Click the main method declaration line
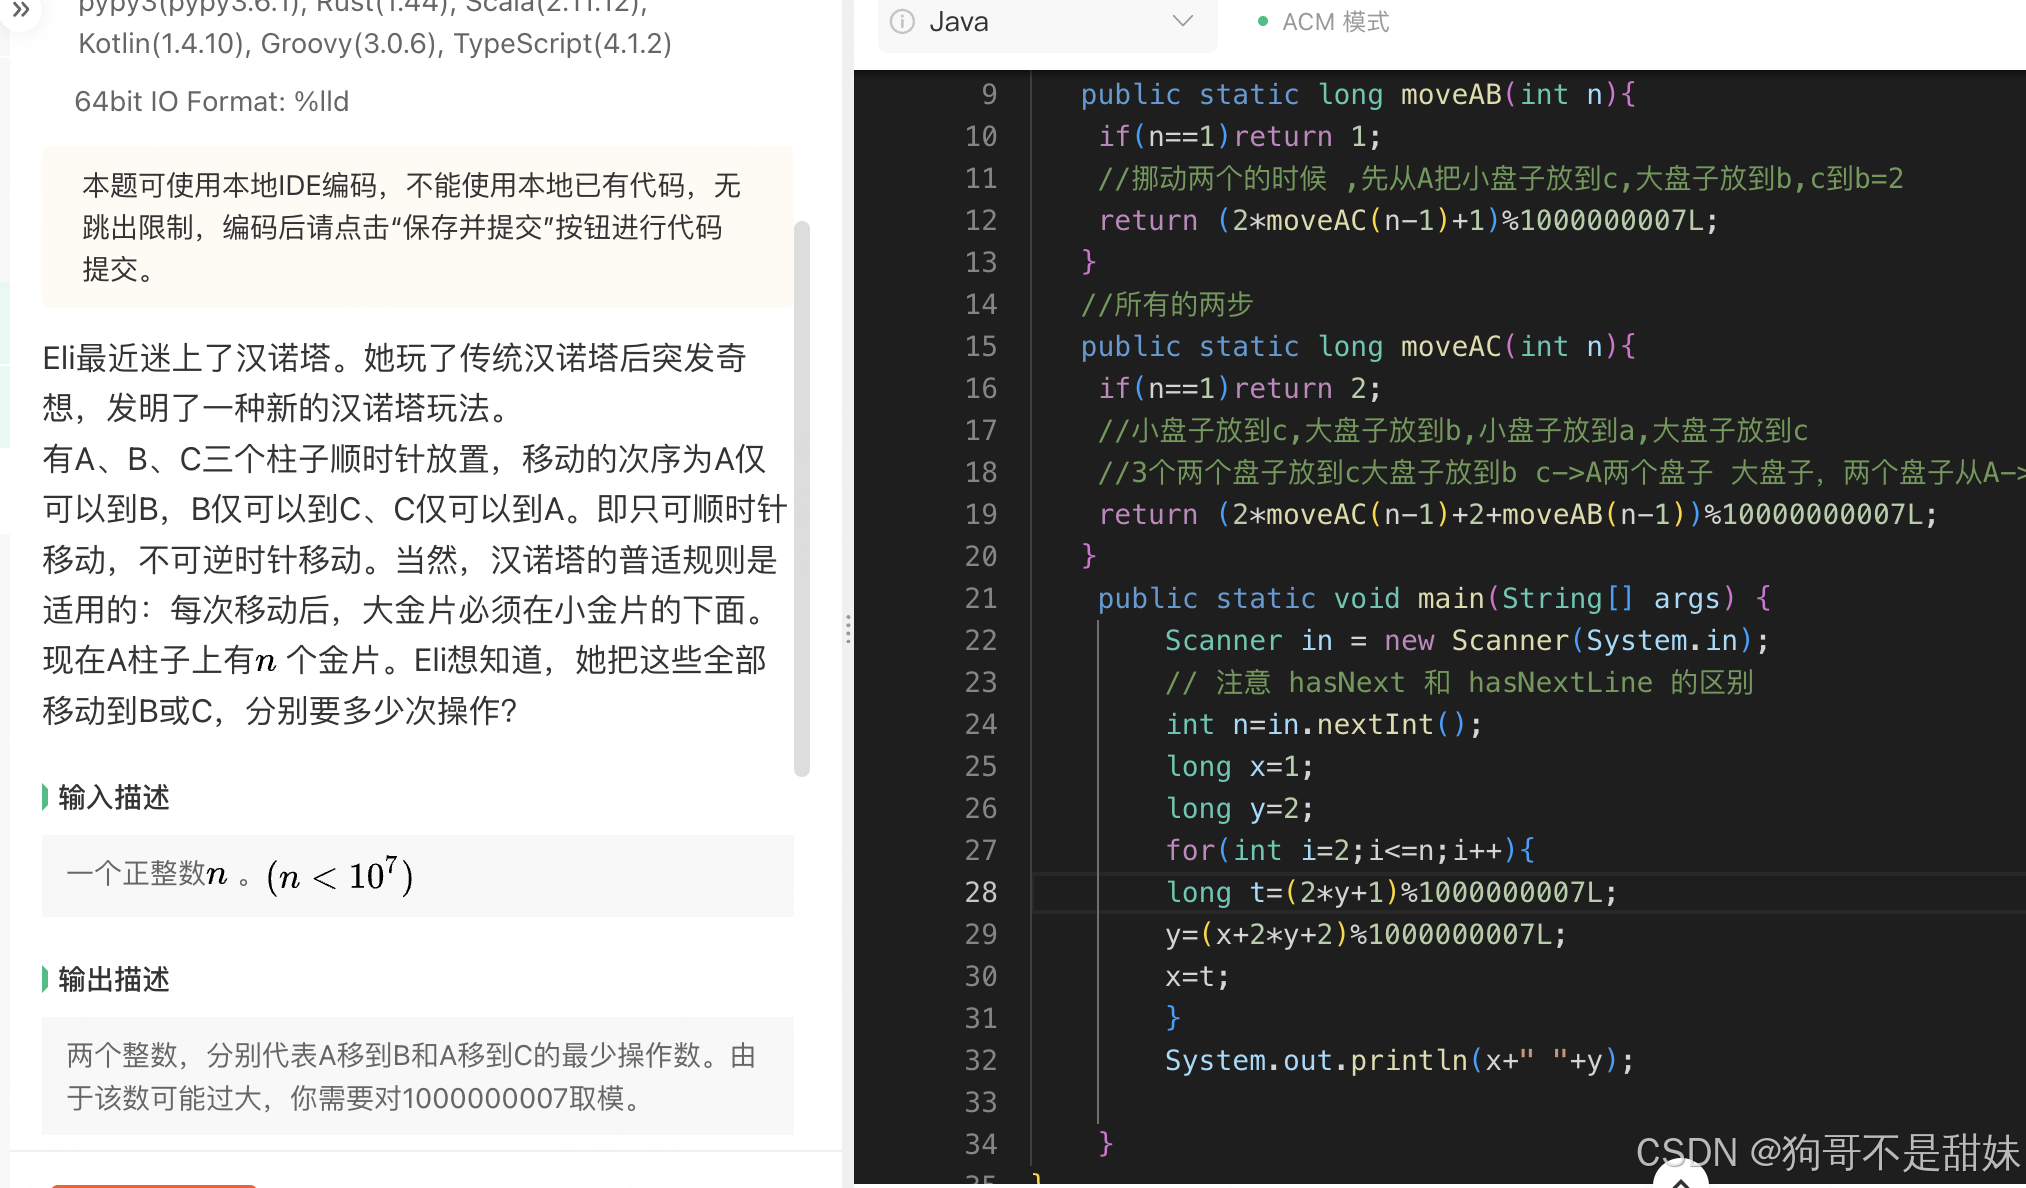 coord(1434,598)
